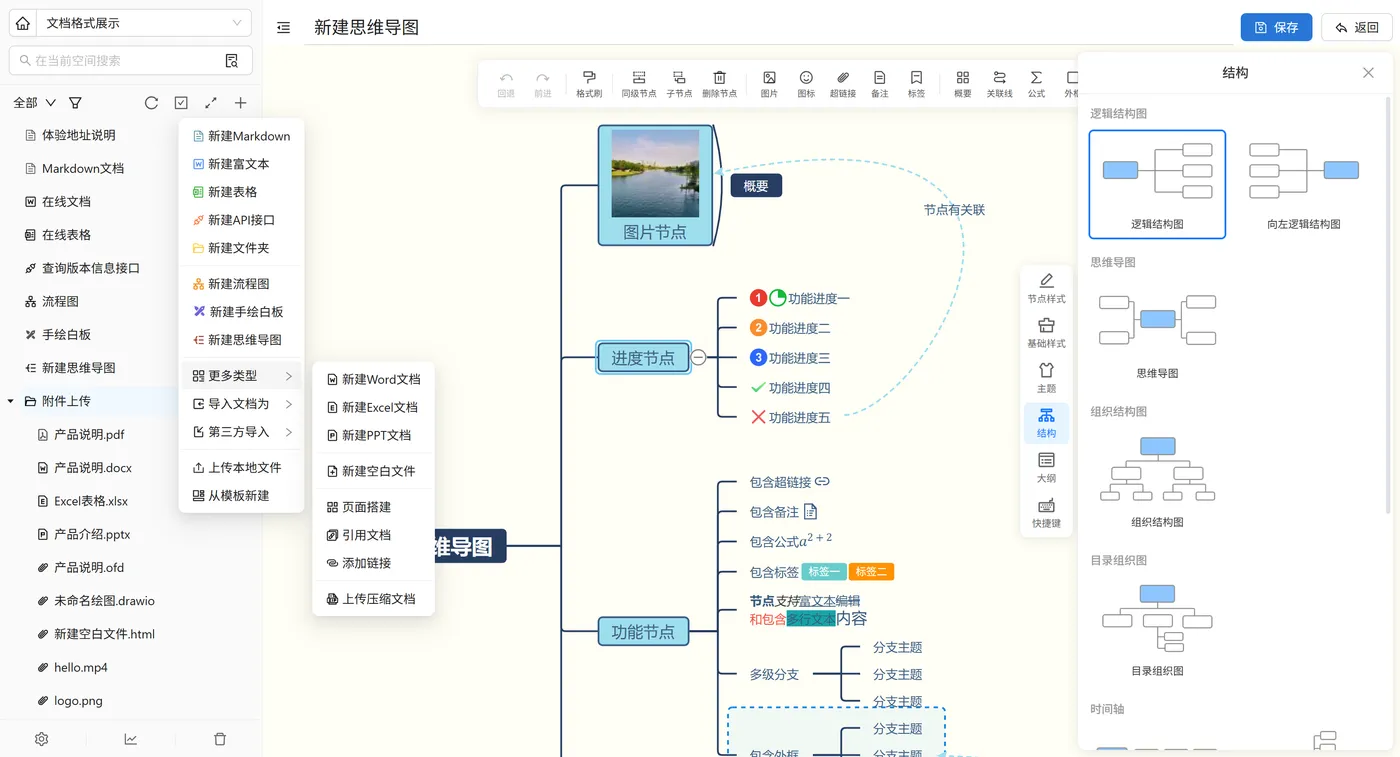The width and height of the screenshot is (1400, 757).
Task: Select the 组织结构图 layout thumbnail
Action: (1157, 482)
